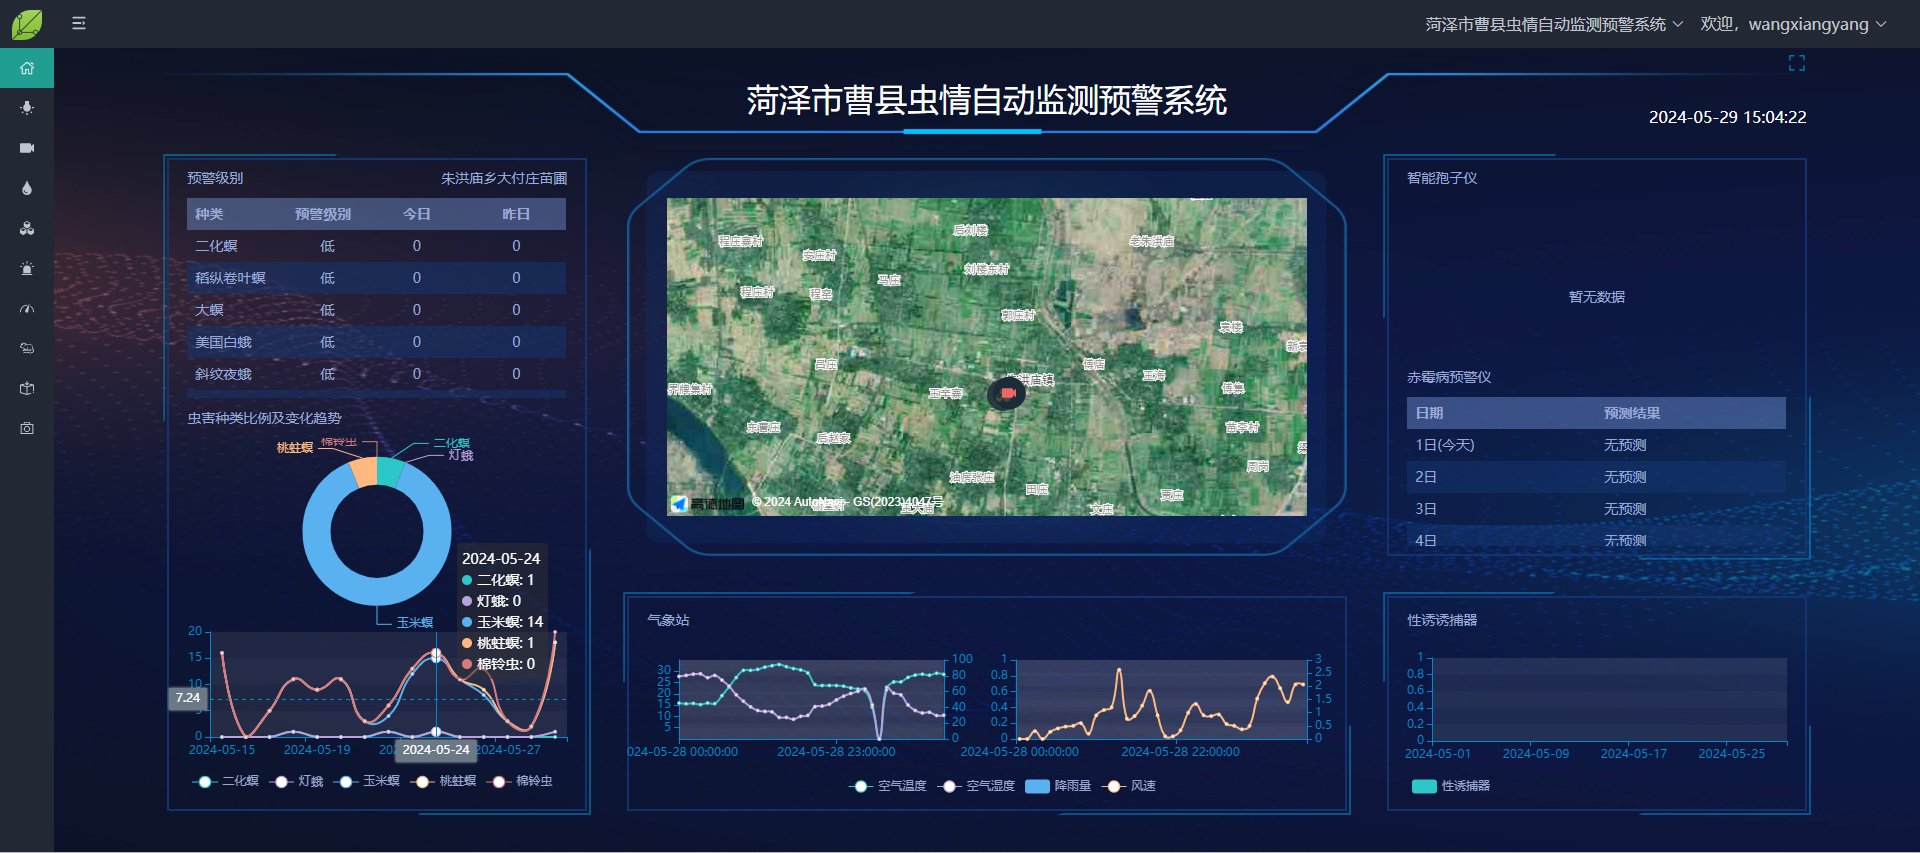The image size is (1920, 853).
Task: Click the red camera marker on map
Action: point(1007,394)
